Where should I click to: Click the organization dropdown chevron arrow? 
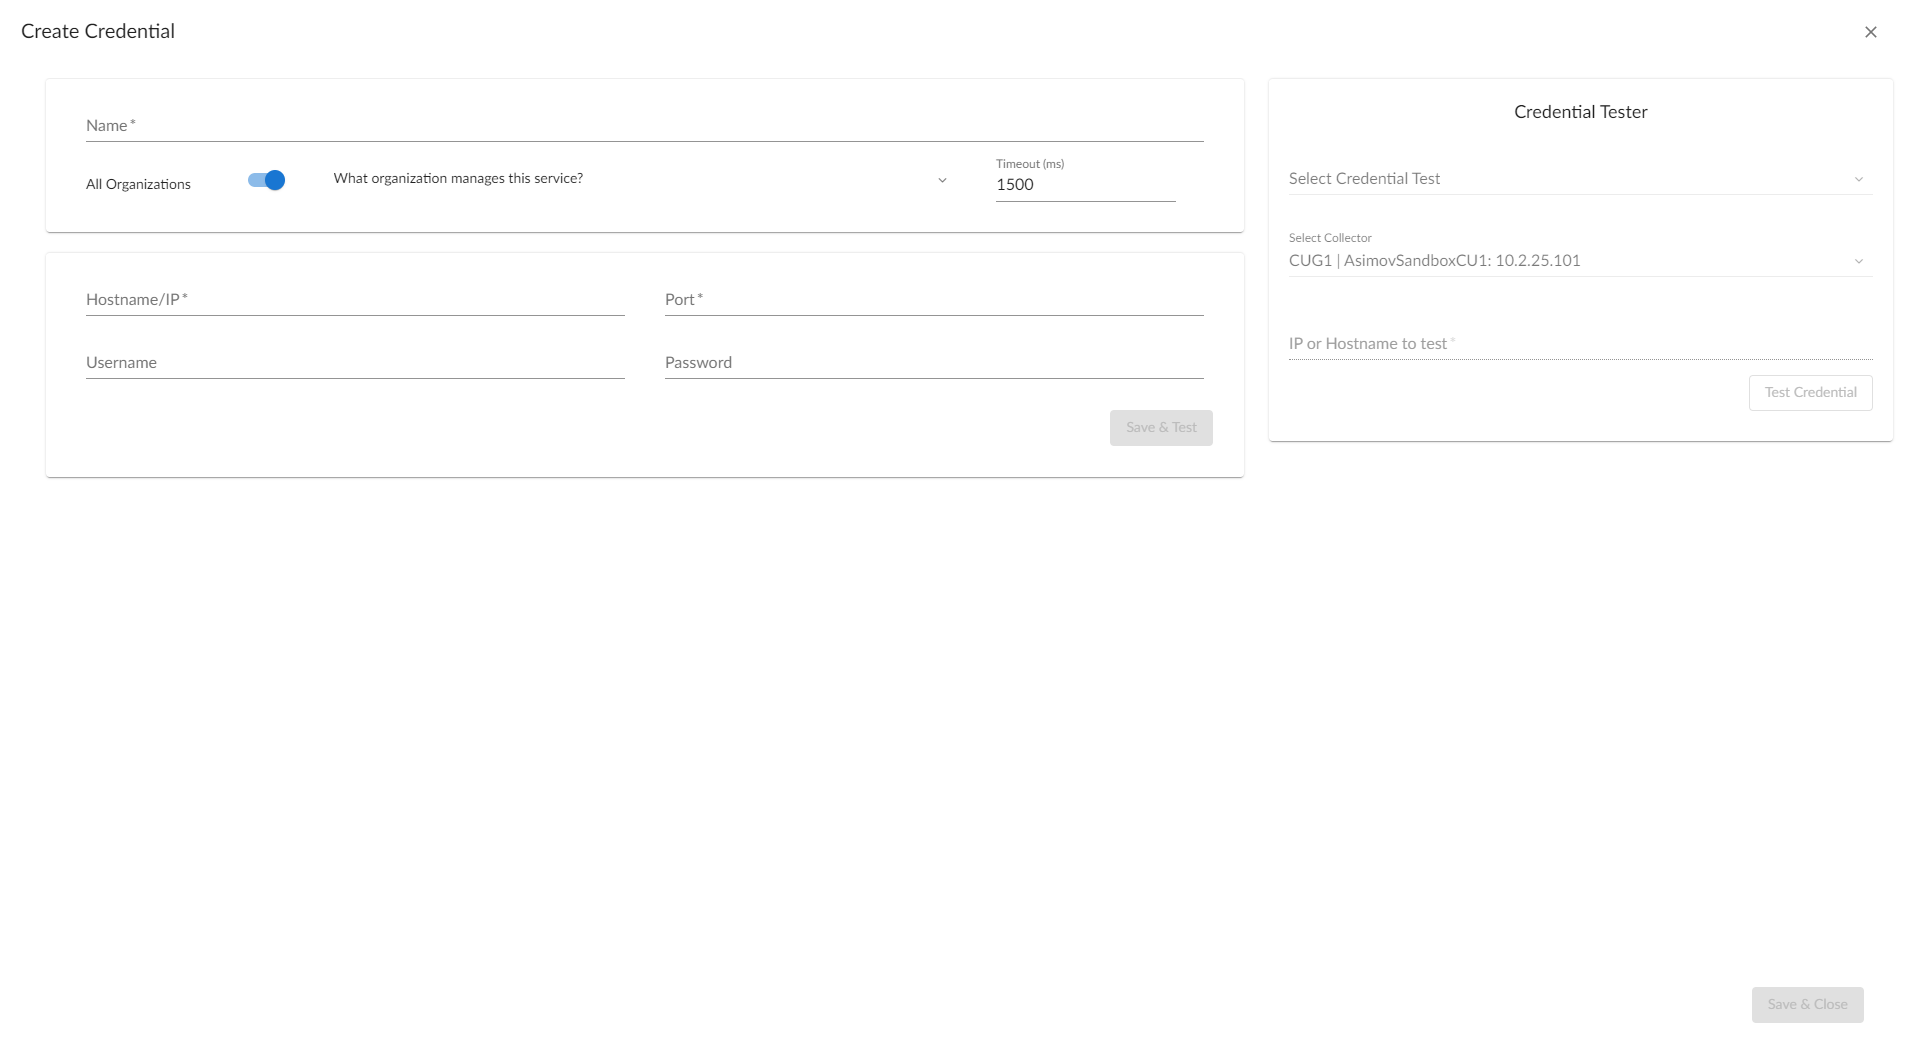click(x=941, y=181)
